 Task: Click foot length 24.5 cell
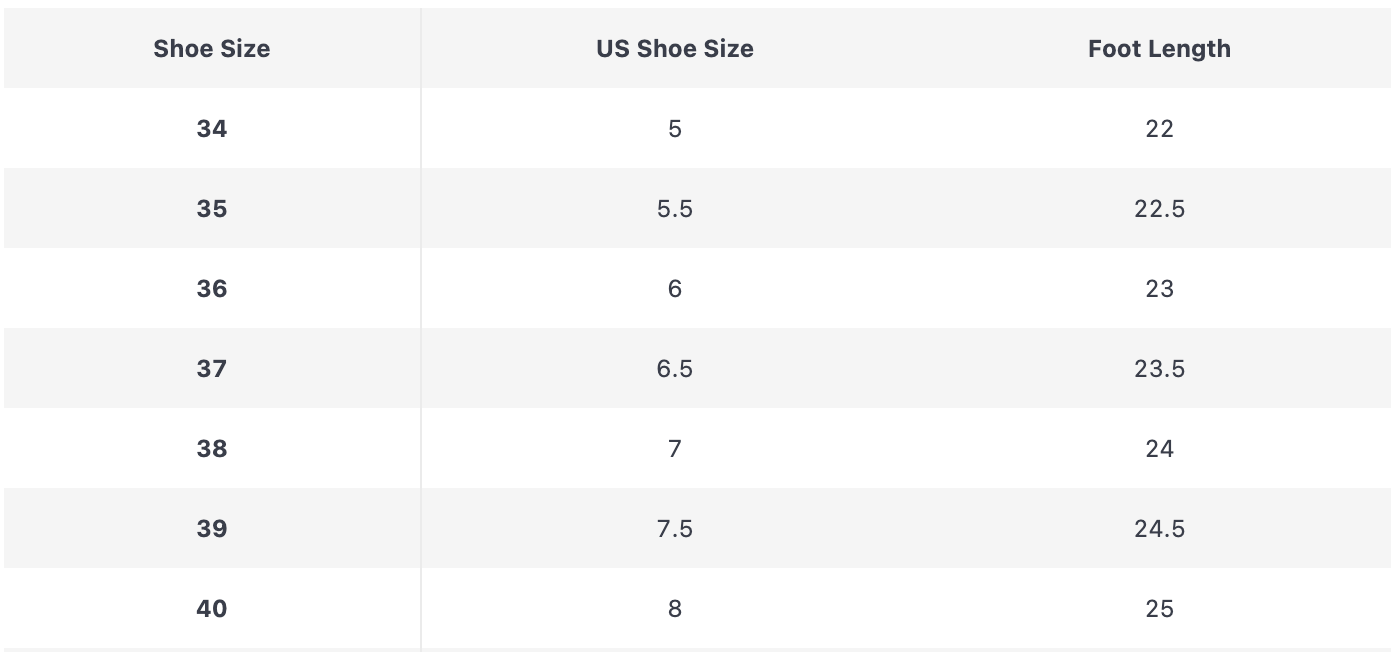click(x=1159, y=528)
